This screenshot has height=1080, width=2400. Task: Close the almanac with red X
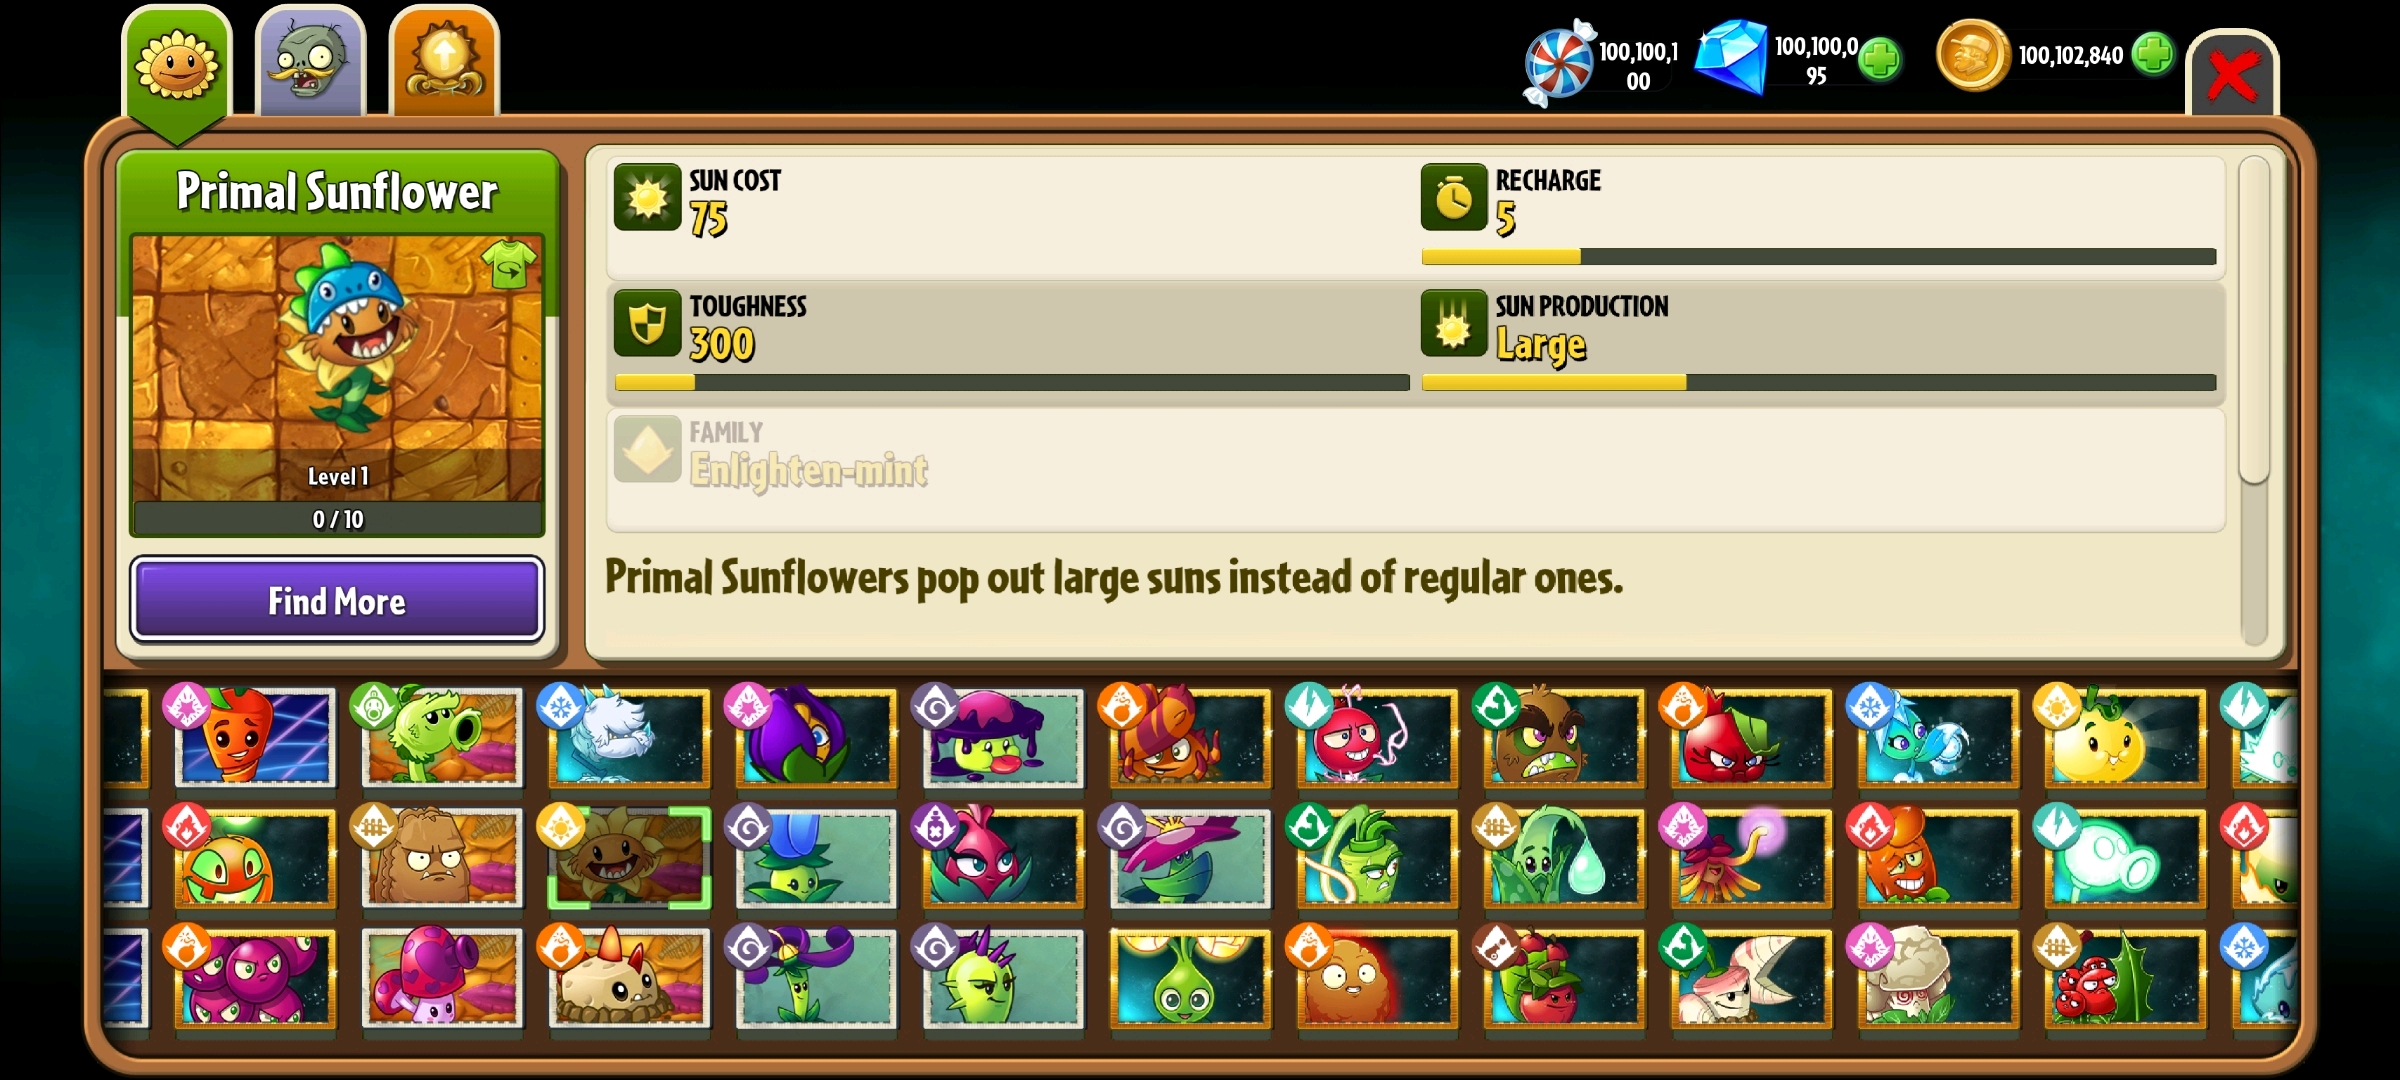tap(2232, 76)
